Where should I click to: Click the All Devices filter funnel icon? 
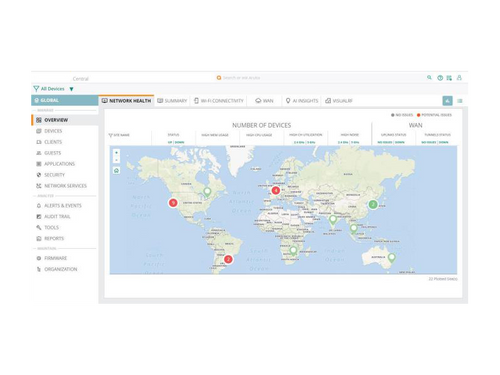(x=36, y=89)
